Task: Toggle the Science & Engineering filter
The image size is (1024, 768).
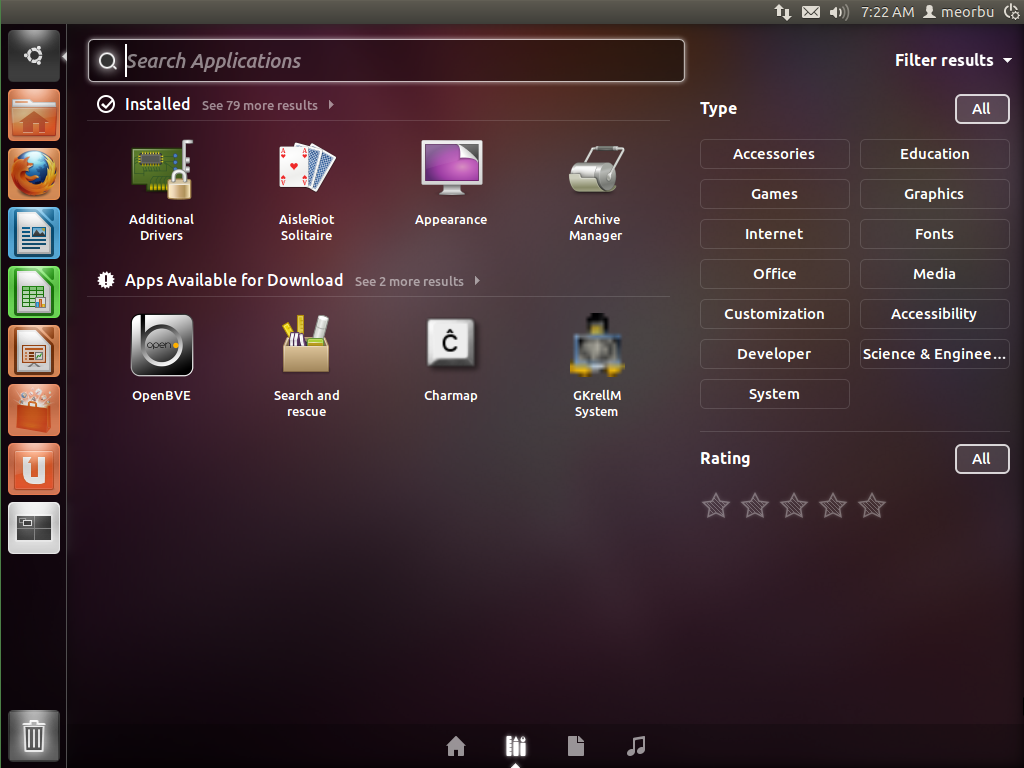Action: pyautogui.click(x=934, y=354)
